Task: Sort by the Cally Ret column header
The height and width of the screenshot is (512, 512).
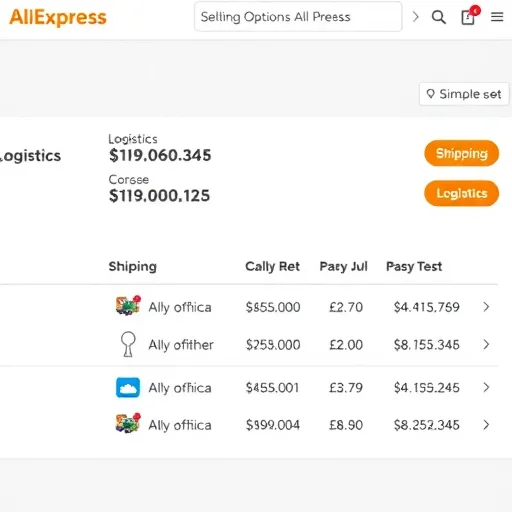Action: [272, 266]
